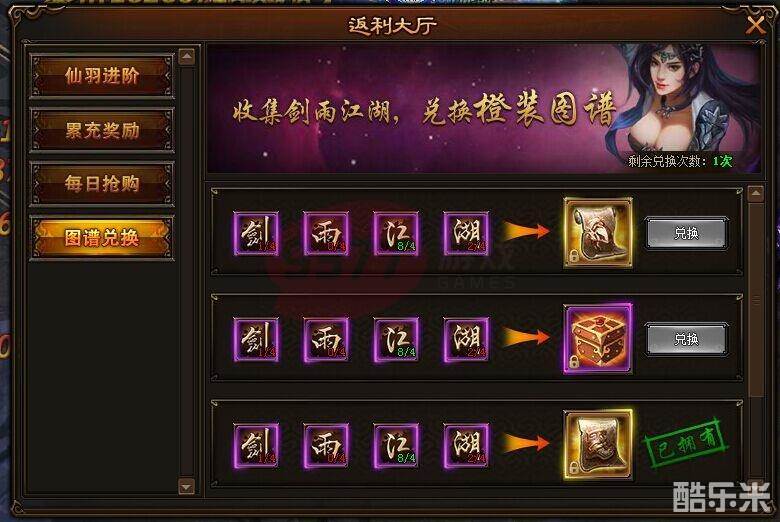The width and height of the screenshot is (780, 522).
Task: Click the exchange list scroll up arrow
Action: click(756, 194)
